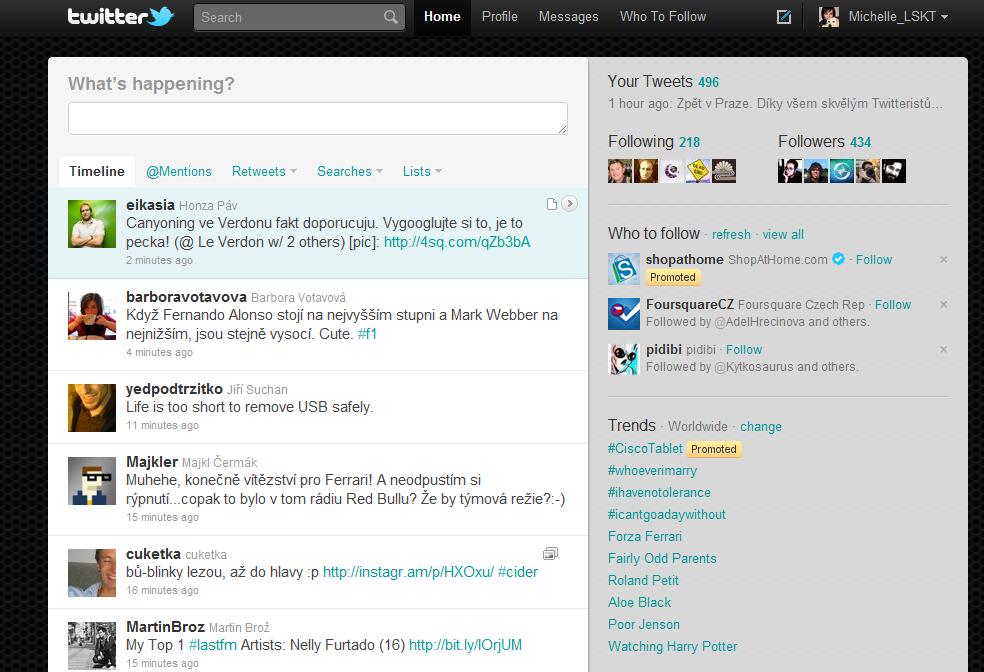The height and width of the screenshot is (672, 984).
Task: Open the #CiscoTablet promoted trend
Action: pos(645,449)
